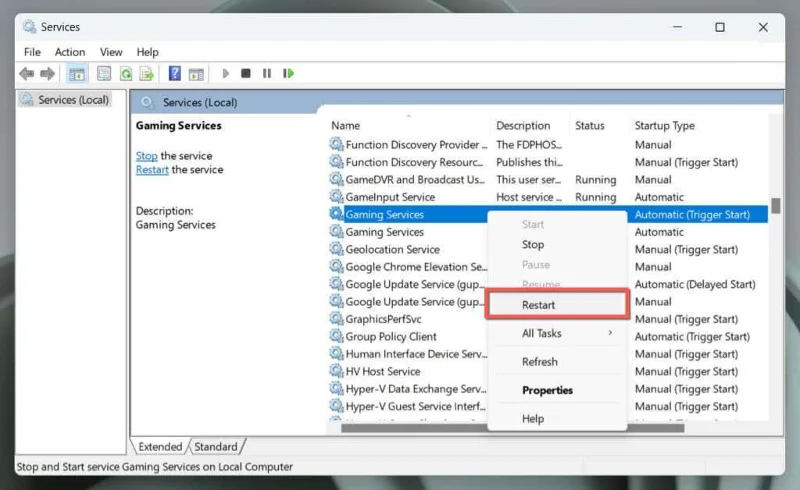This screenshot has height=490, width=800.
Task: Open the Action menu
Action: (70, 52)
